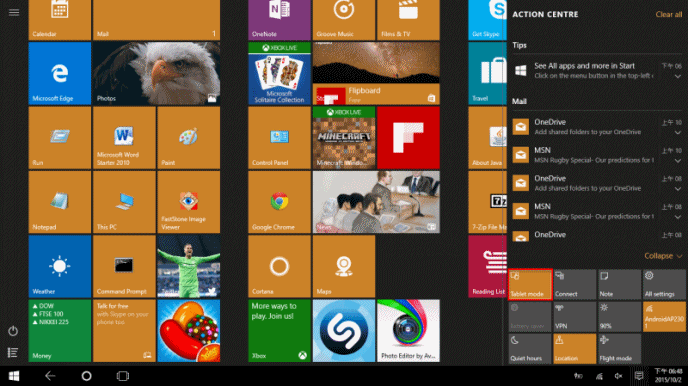Open the Xbox tile
This screenshot has width=688, height=386.
pyautogui.click(x=280, y=331)
